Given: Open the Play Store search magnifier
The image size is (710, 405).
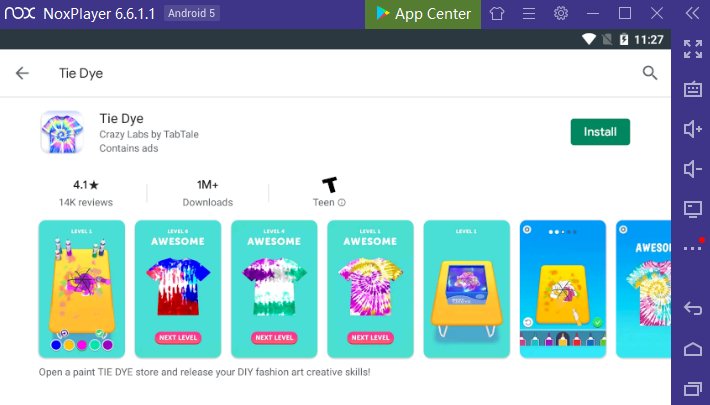Looking at the screenshot, I should pos(650,73).
